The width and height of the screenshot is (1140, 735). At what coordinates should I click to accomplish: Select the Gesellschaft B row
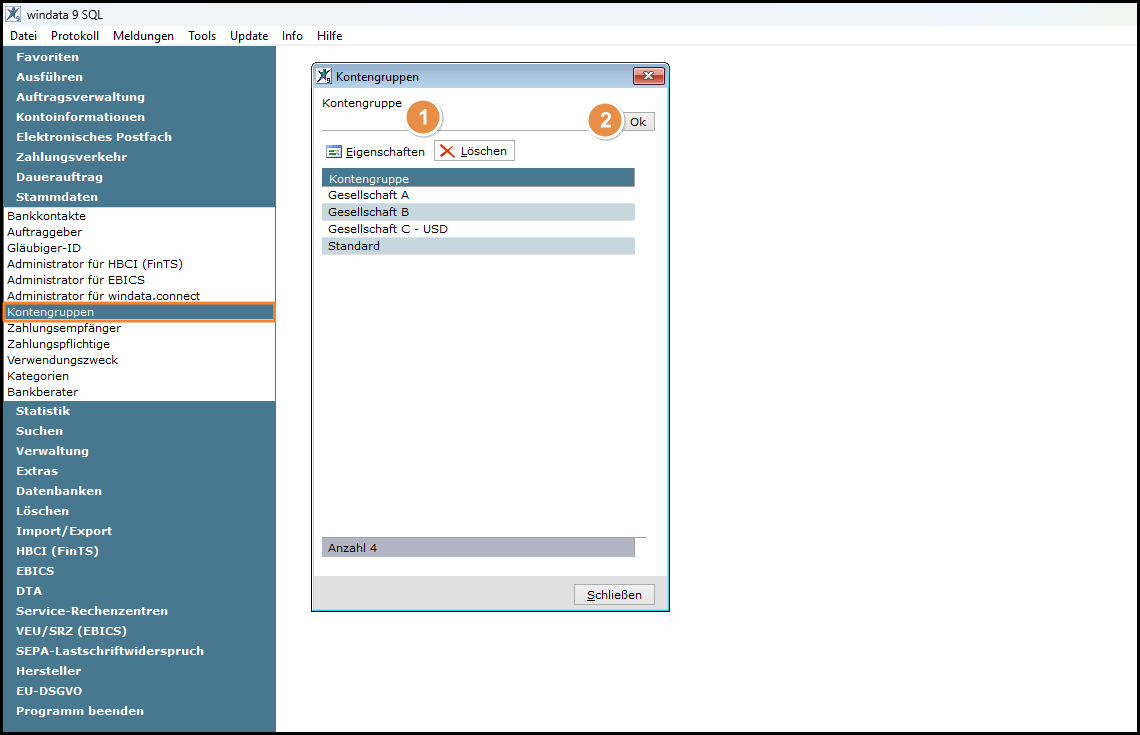pos(478,212)
